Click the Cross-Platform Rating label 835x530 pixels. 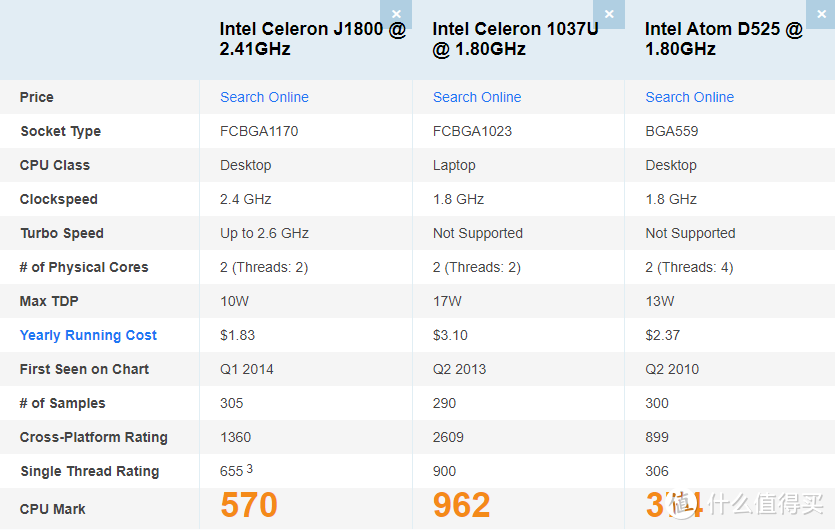94,437
